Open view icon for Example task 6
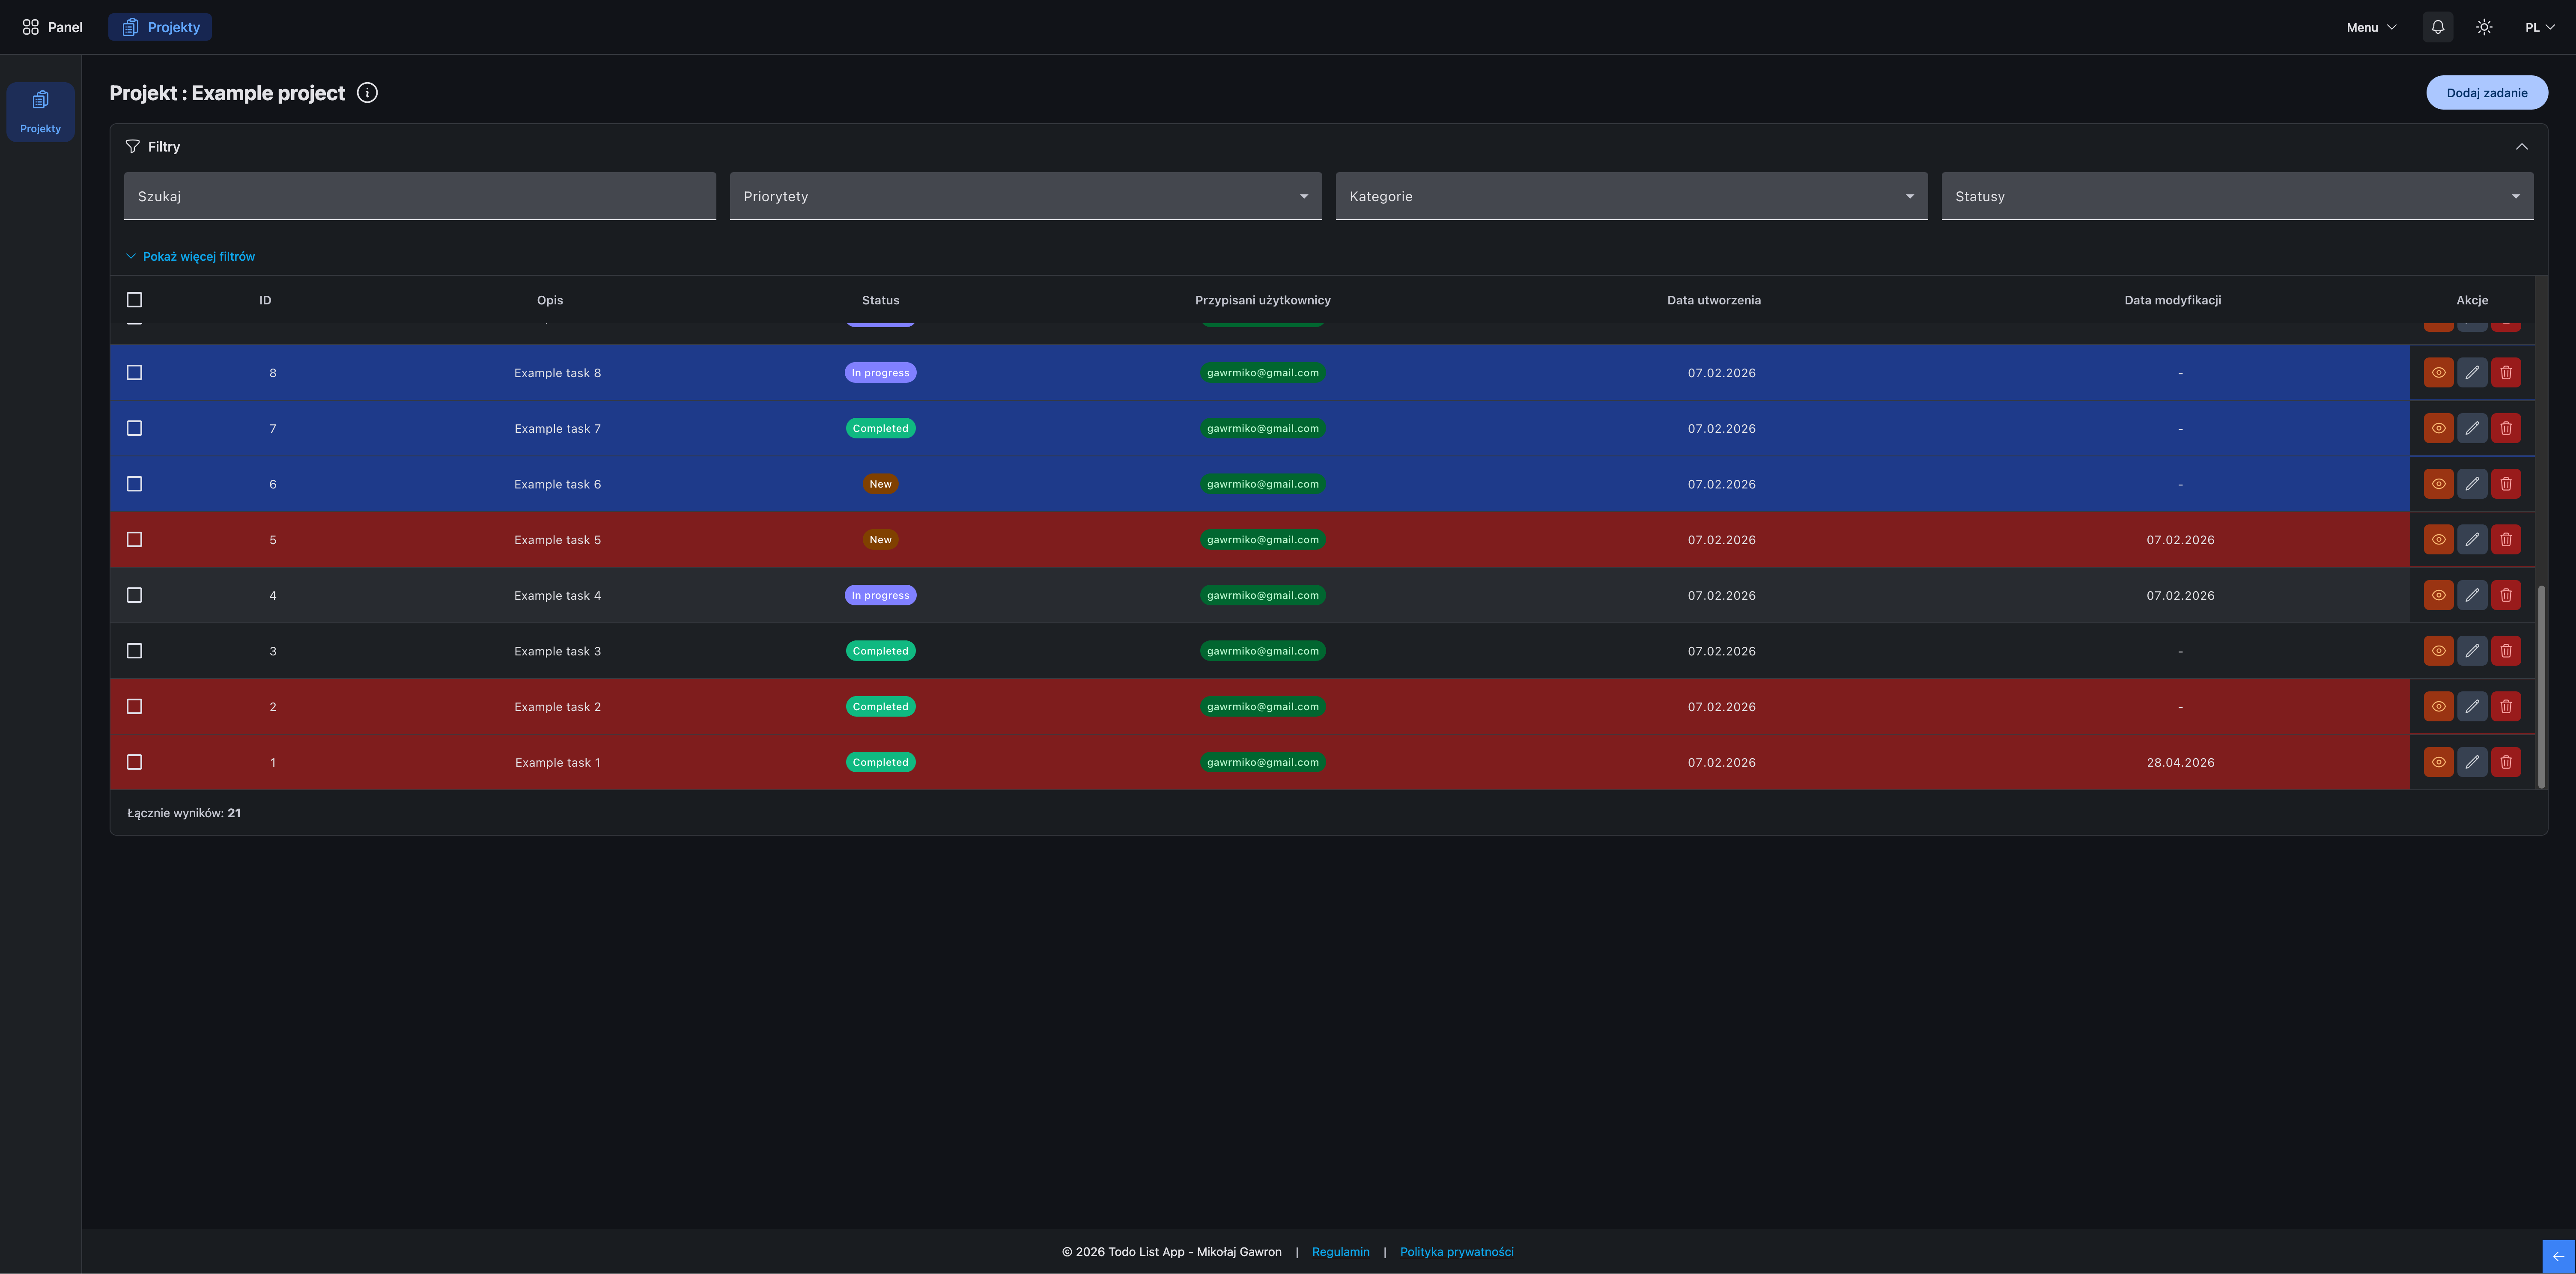 pos(2438,484)
